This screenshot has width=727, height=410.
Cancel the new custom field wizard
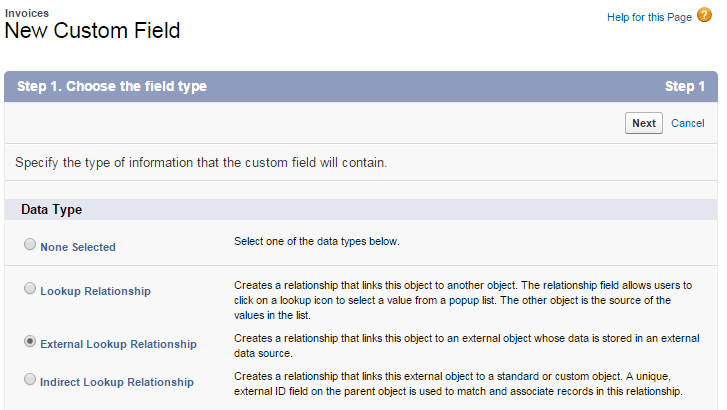tap(687, 123)
